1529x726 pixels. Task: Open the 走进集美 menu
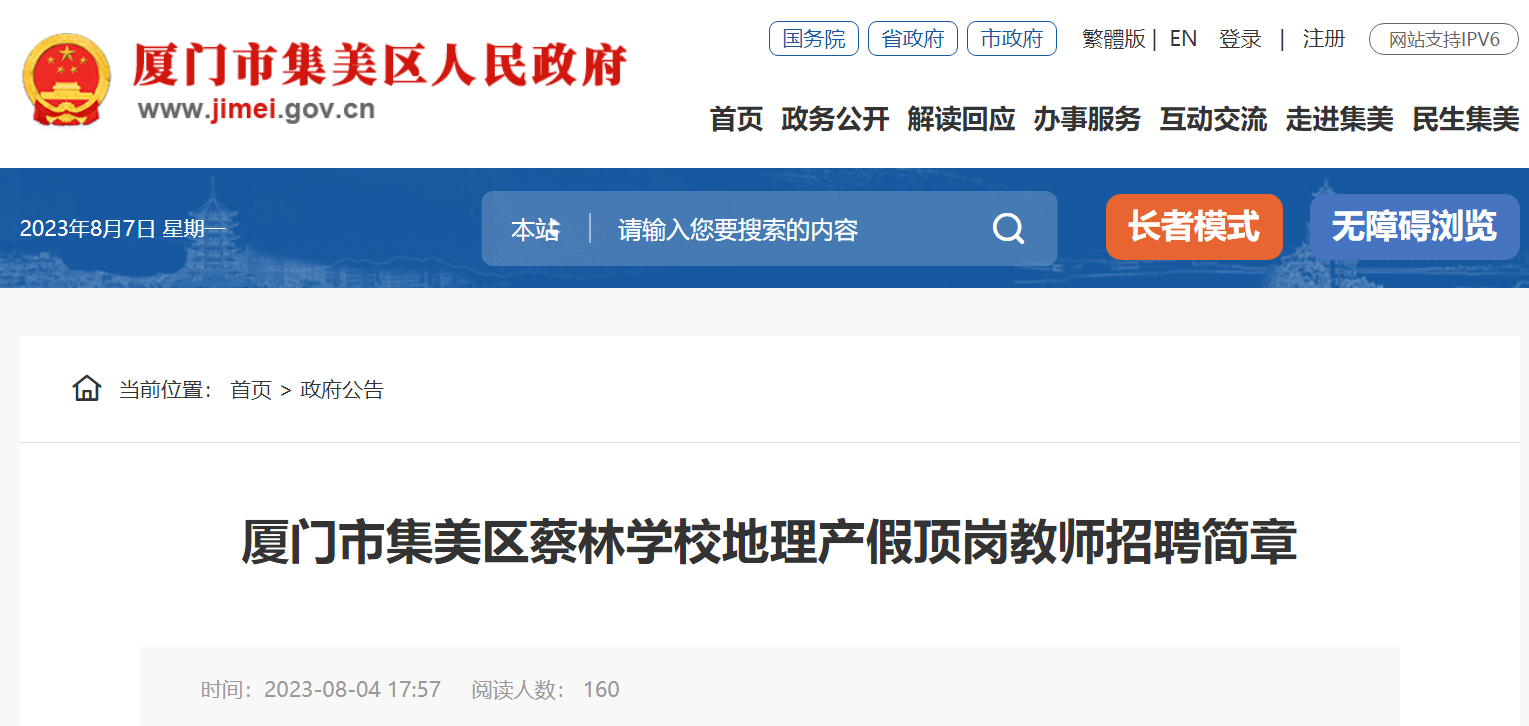coord(1339,119)
